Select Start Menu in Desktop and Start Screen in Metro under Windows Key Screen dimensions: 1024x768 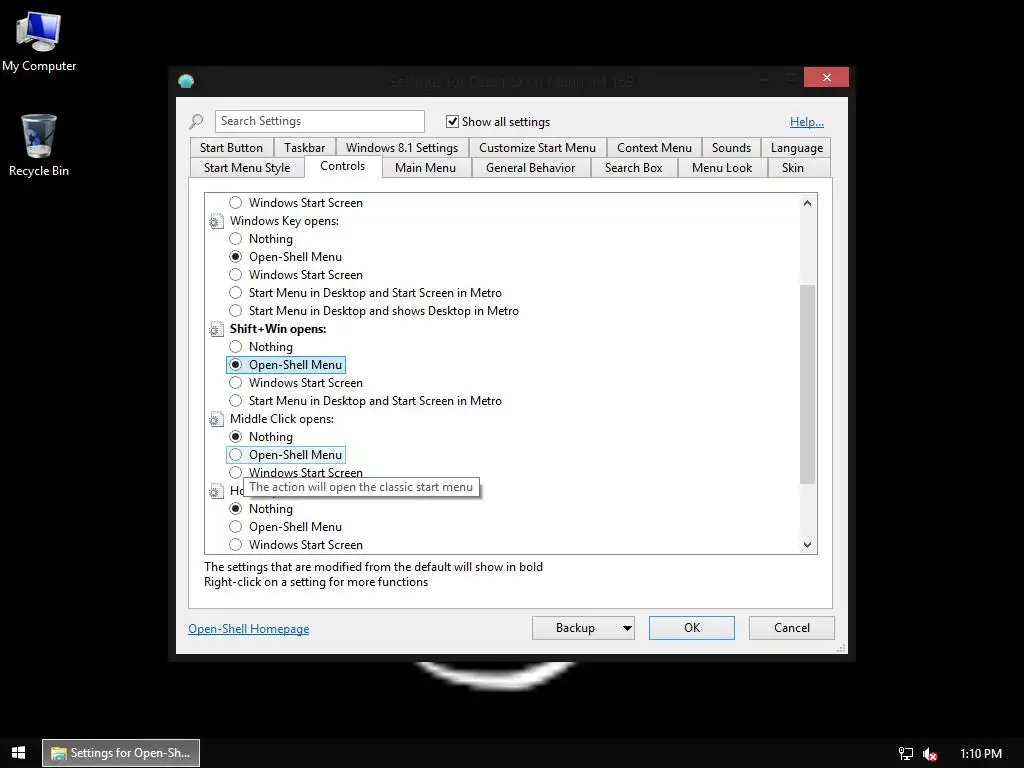(x=236, y=293)
